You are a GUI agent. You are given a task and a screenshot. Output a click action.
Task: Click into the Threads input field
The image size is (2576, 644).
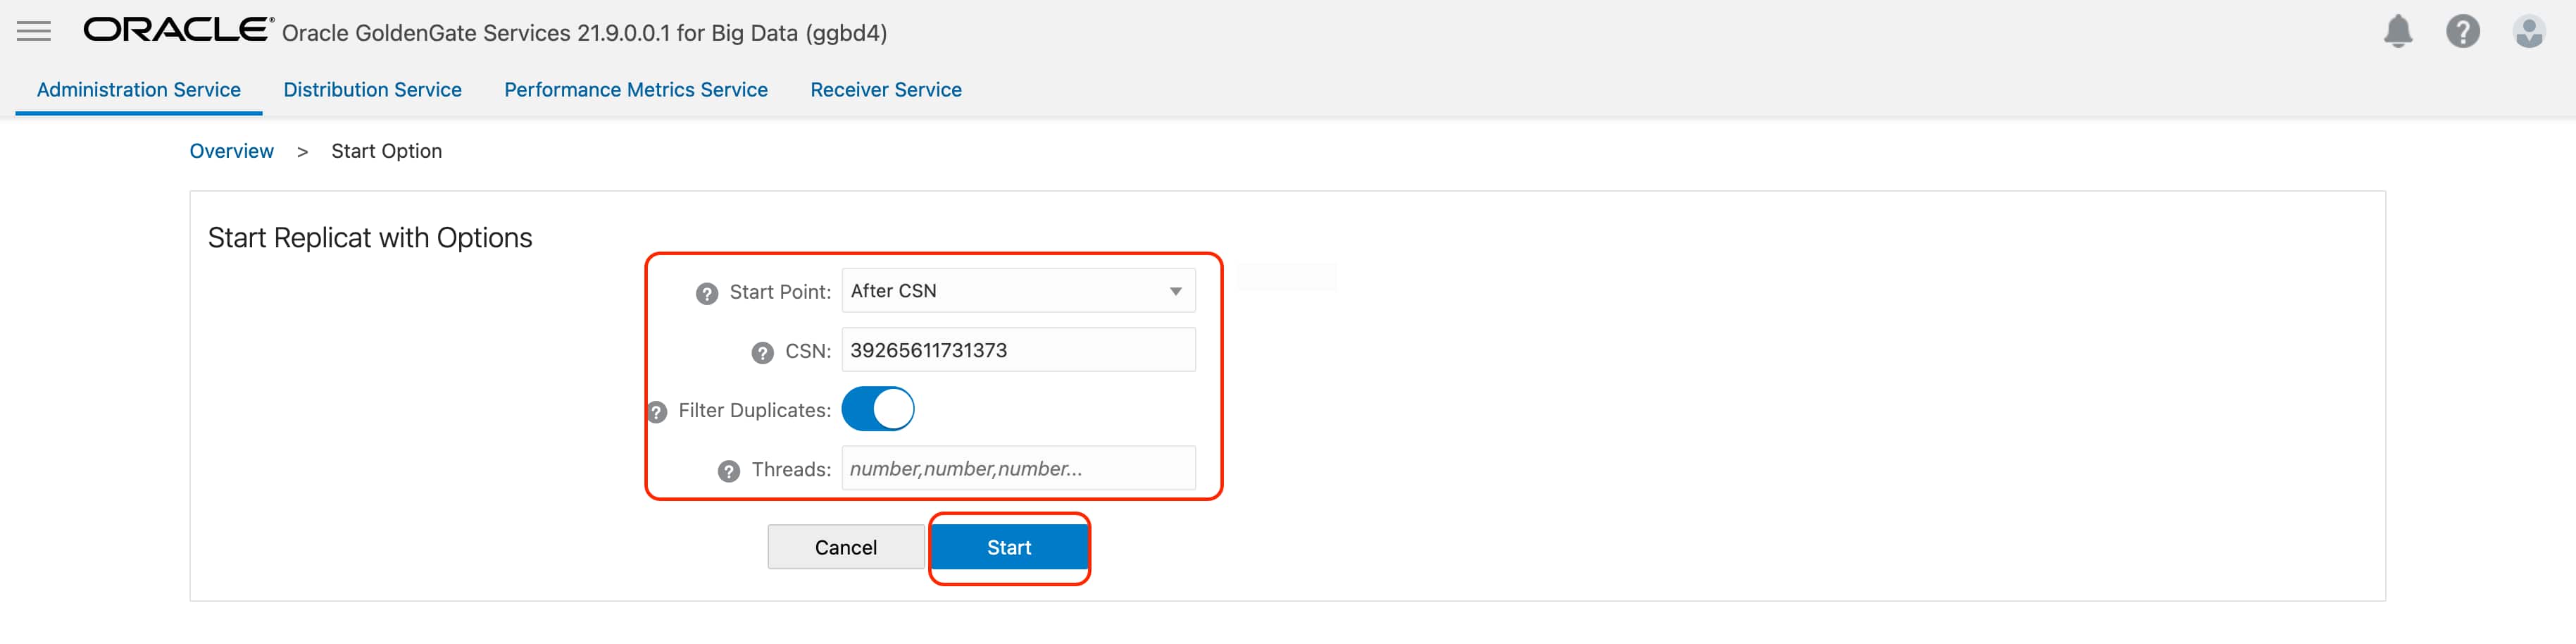coord(1018,469)
